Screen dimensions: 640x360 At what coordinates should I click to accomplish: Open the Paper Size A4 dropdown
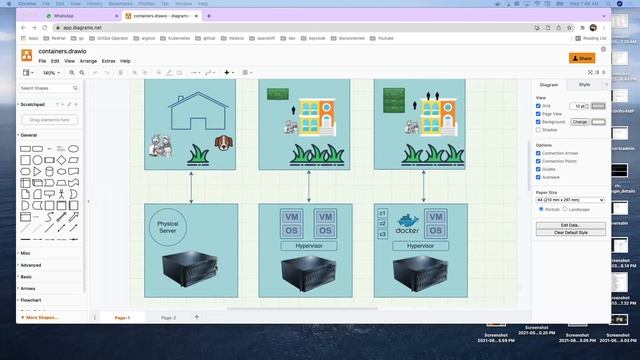point(570,200)
